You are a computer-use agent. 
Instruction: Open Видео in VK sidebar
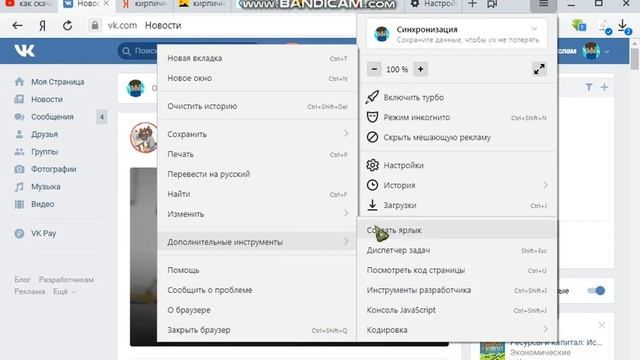42,204
